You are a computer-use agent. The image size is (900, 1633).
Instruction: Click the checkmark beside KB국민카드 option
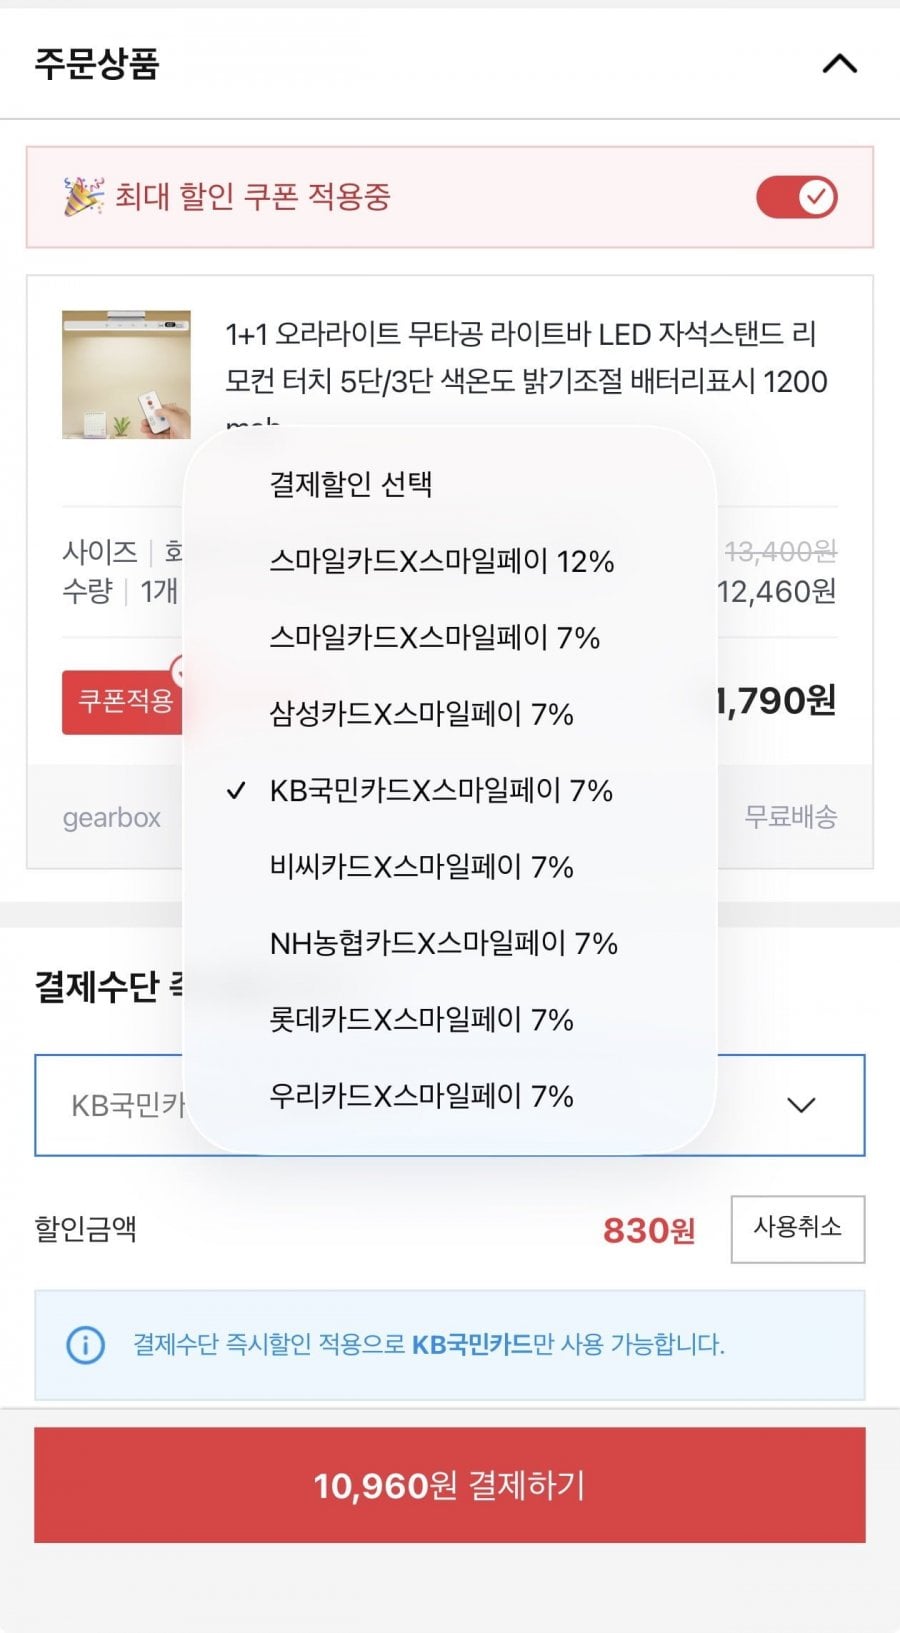(x=236, y=791)
